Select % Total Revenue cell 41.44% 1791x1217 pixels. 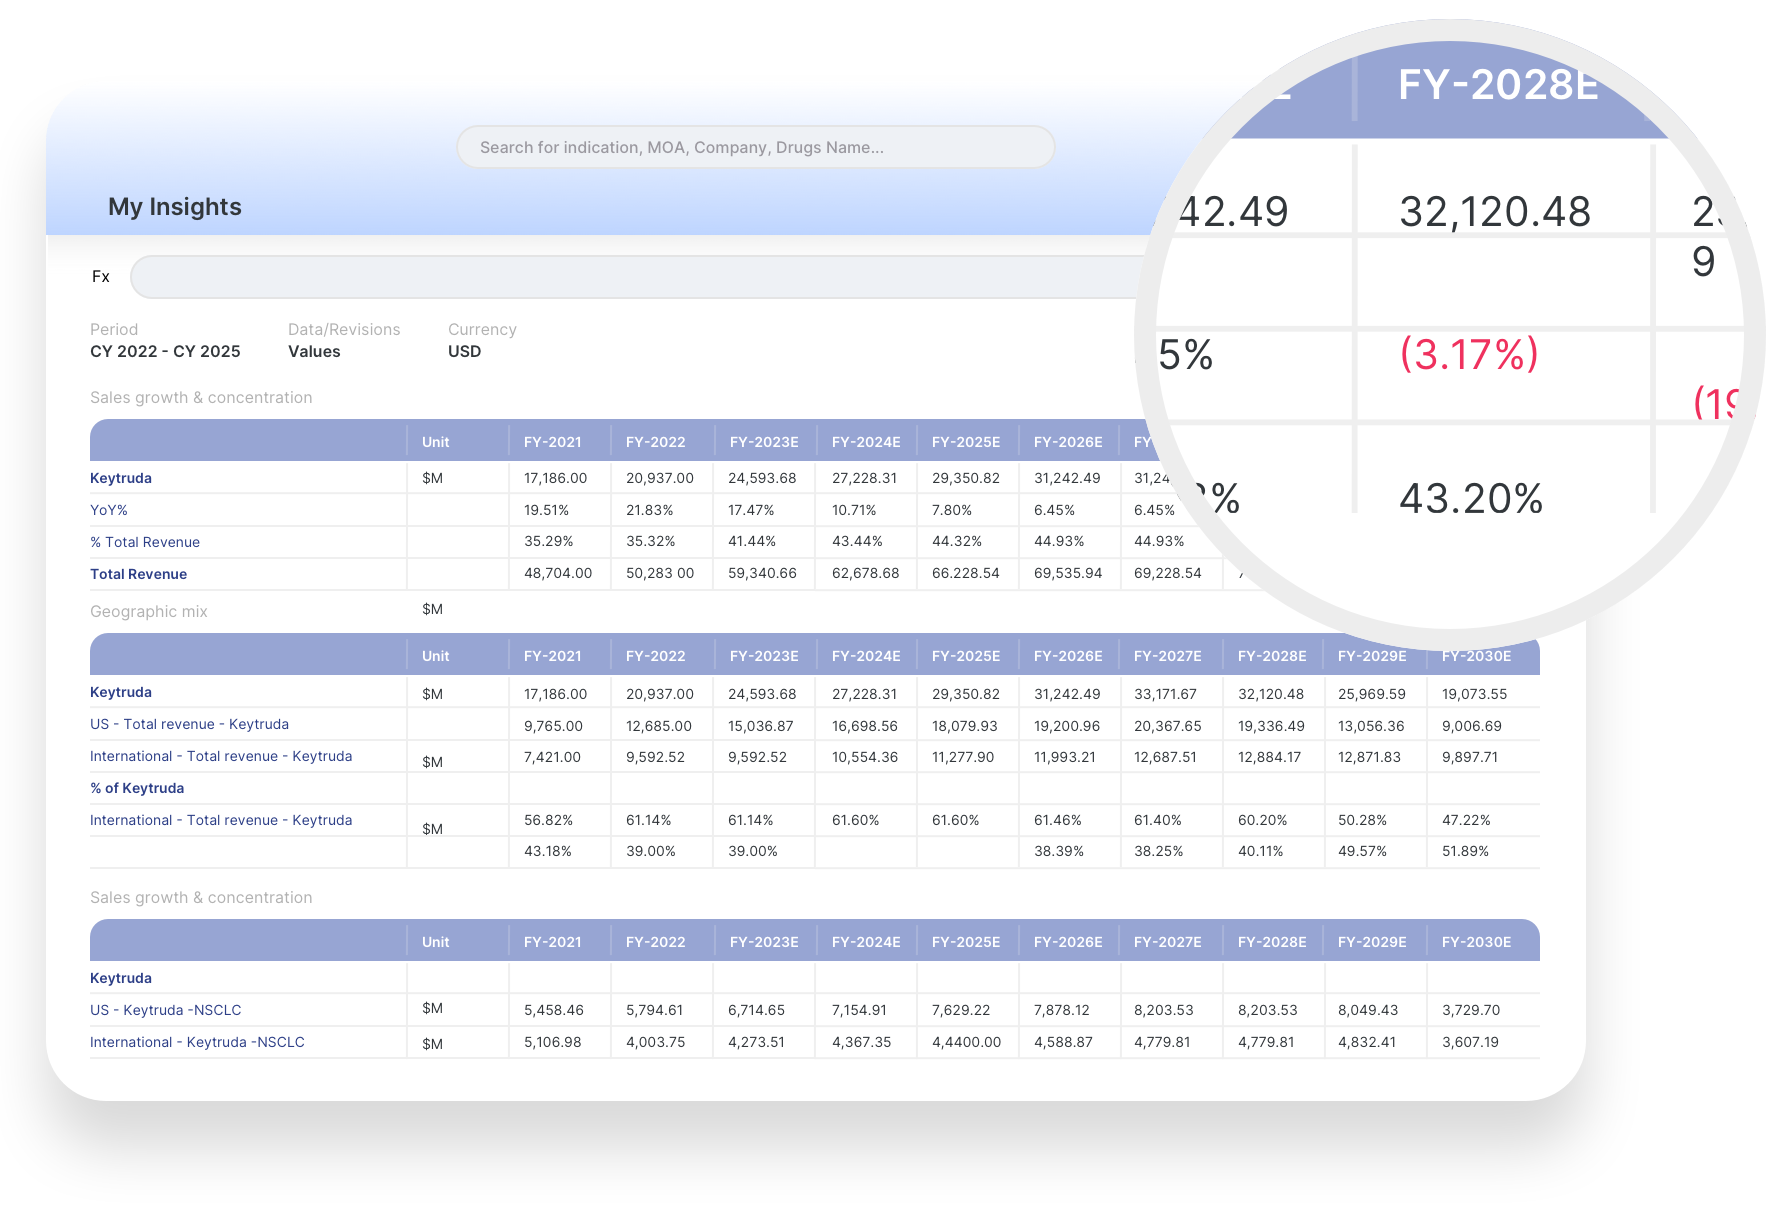pos(752,541)
